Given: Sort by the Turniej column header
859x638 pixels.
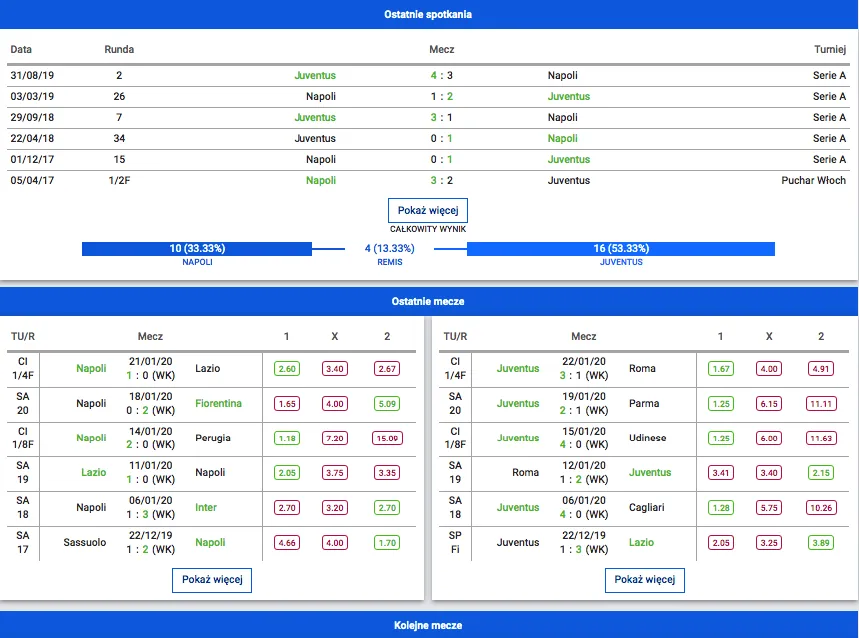Looking at the screenshot, I should 829,49.
